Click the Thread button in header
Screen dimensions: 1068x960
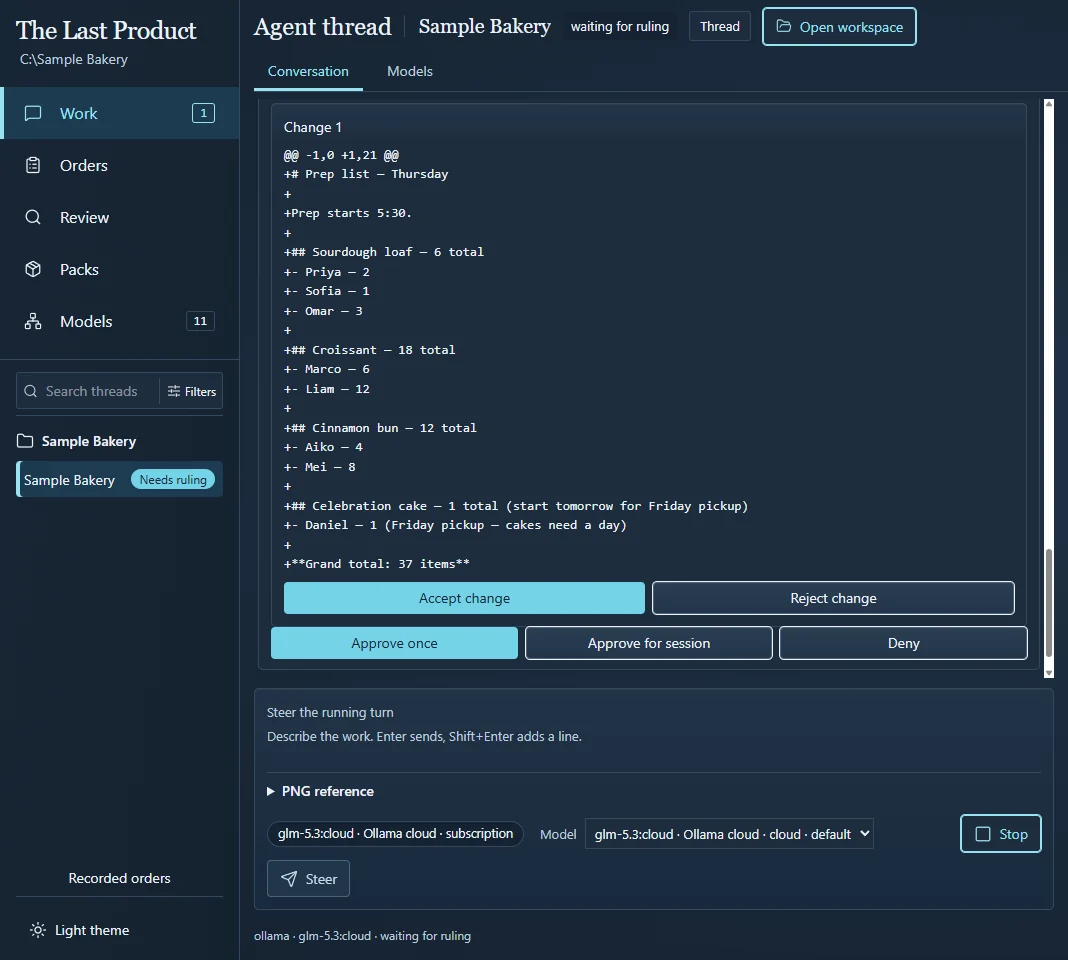719,27
